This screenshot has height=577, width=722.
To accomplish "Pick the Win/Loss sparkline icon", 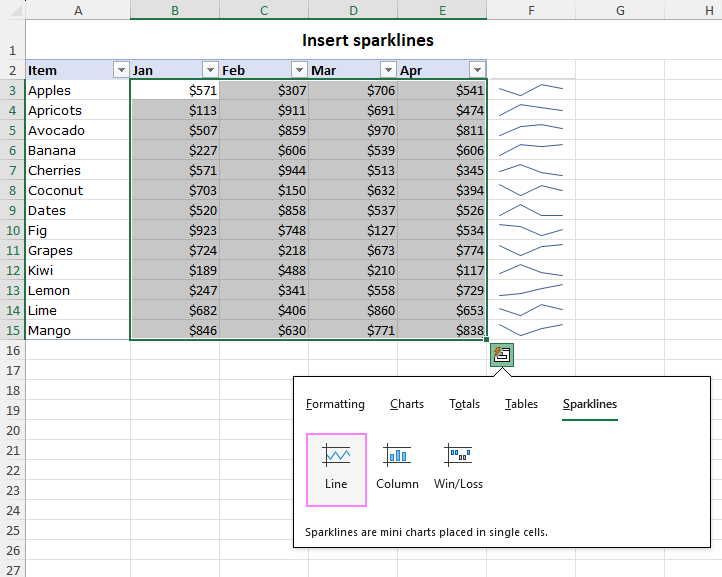I will click(x=458, y=455).
